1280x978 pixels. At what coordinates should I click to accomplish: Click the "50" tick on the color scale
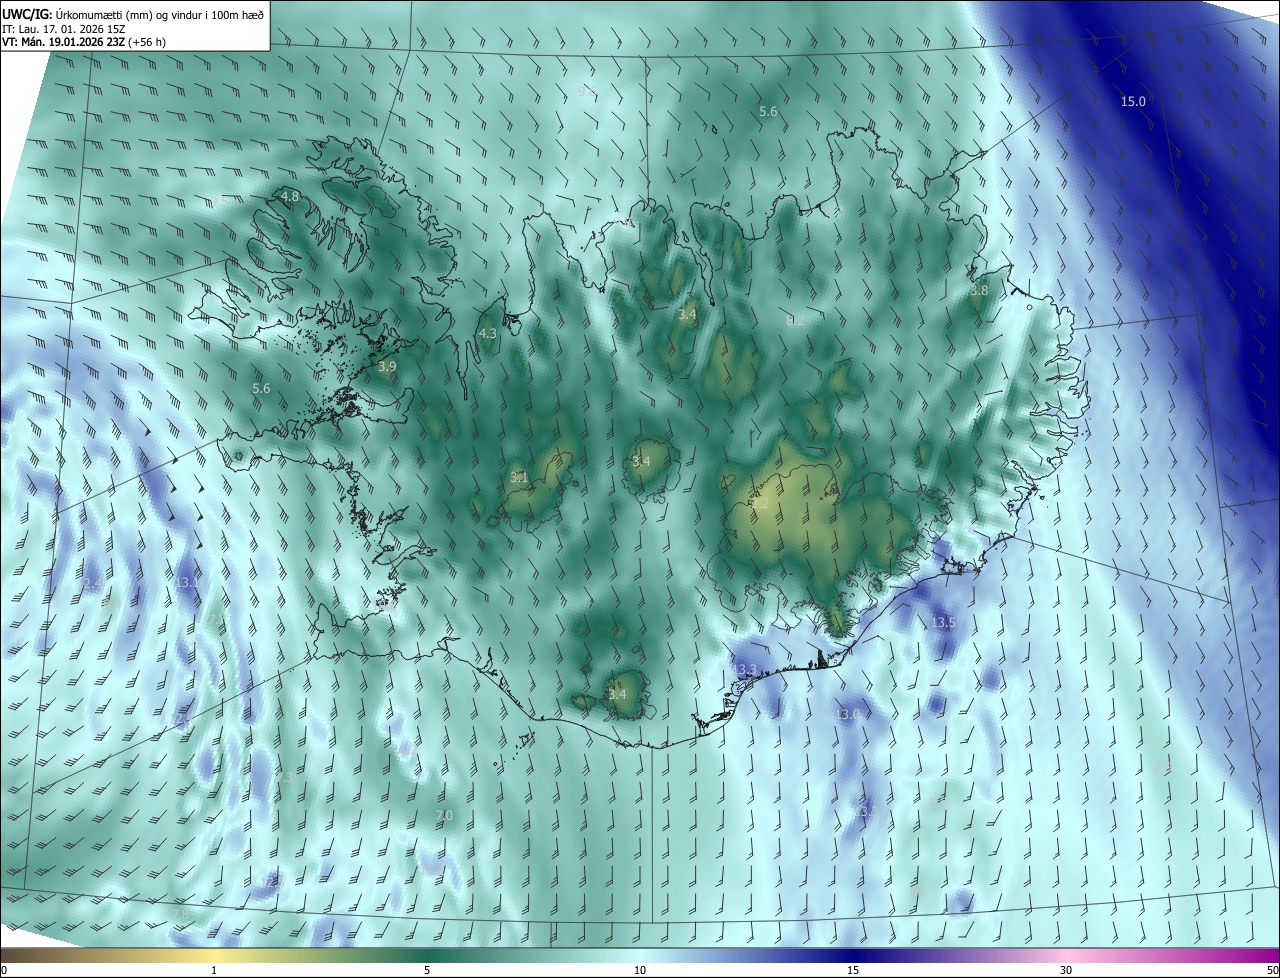click(1272, 970)
